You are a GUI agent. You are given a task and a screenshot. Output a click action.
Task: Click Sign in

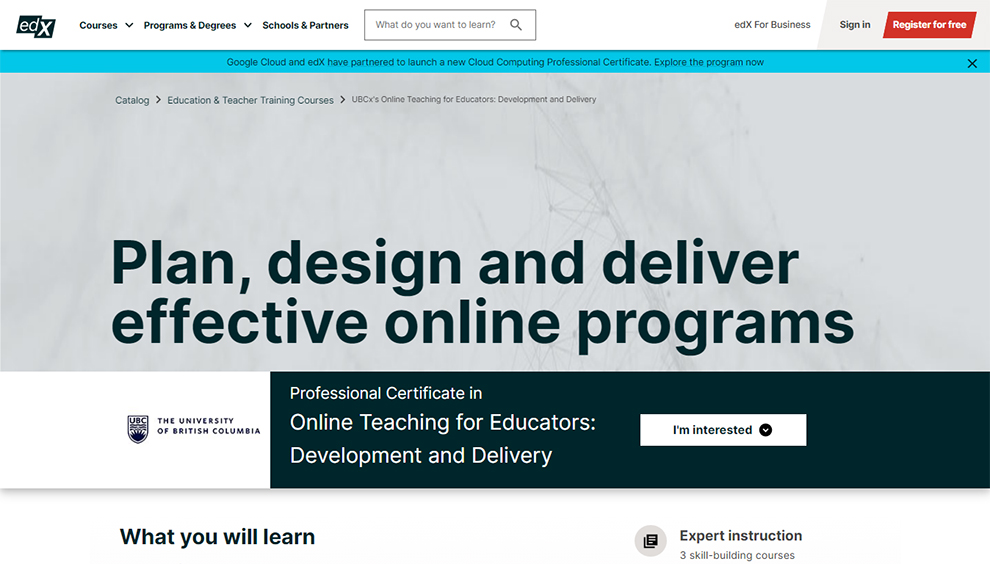tap(855, 25)
